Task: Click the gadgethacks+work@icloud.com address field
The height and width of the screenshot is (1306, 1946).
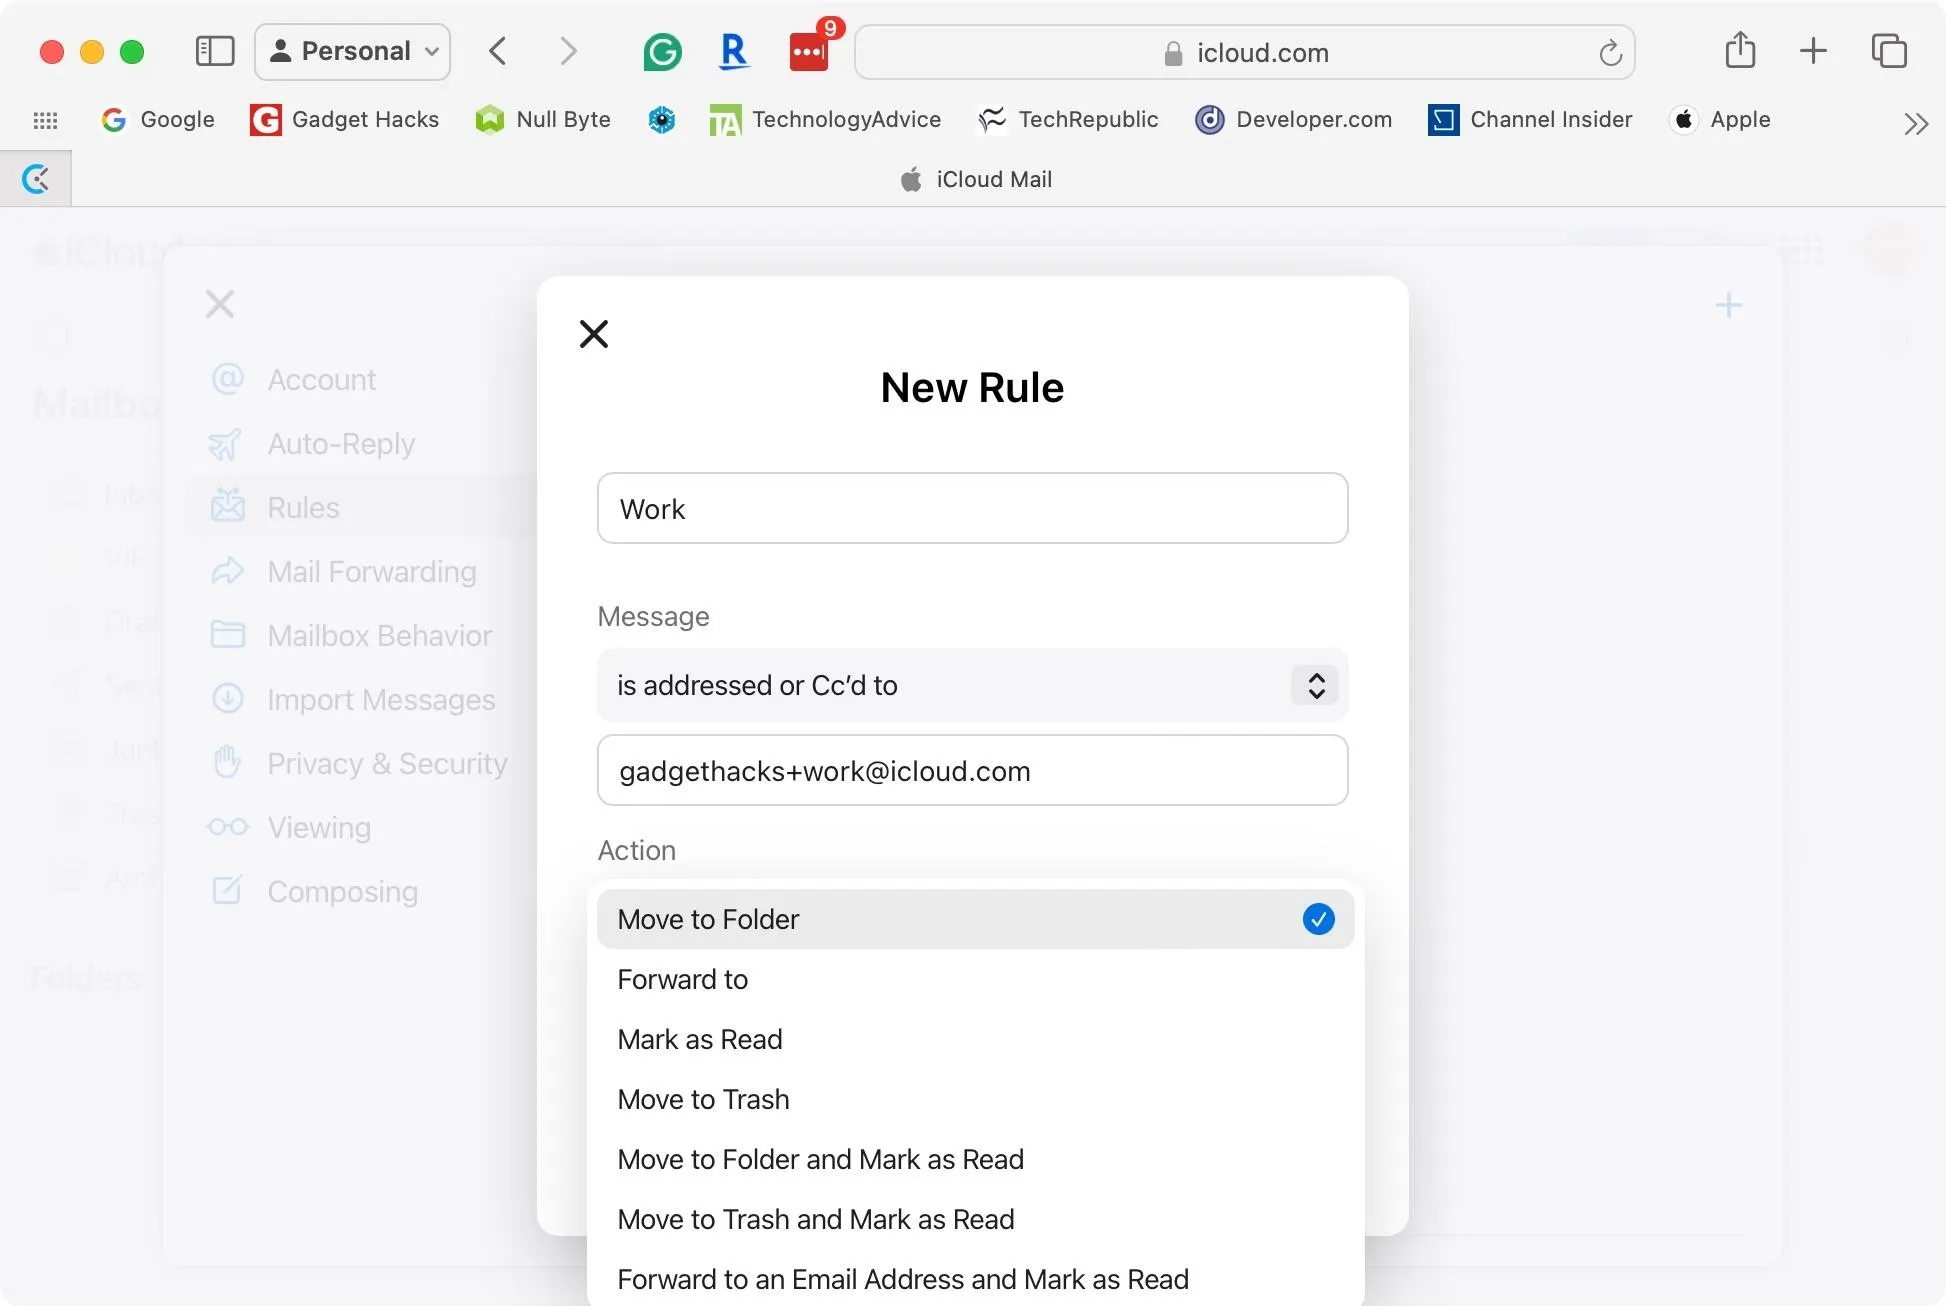Action: pyautogui.click(x=972, y=770)
